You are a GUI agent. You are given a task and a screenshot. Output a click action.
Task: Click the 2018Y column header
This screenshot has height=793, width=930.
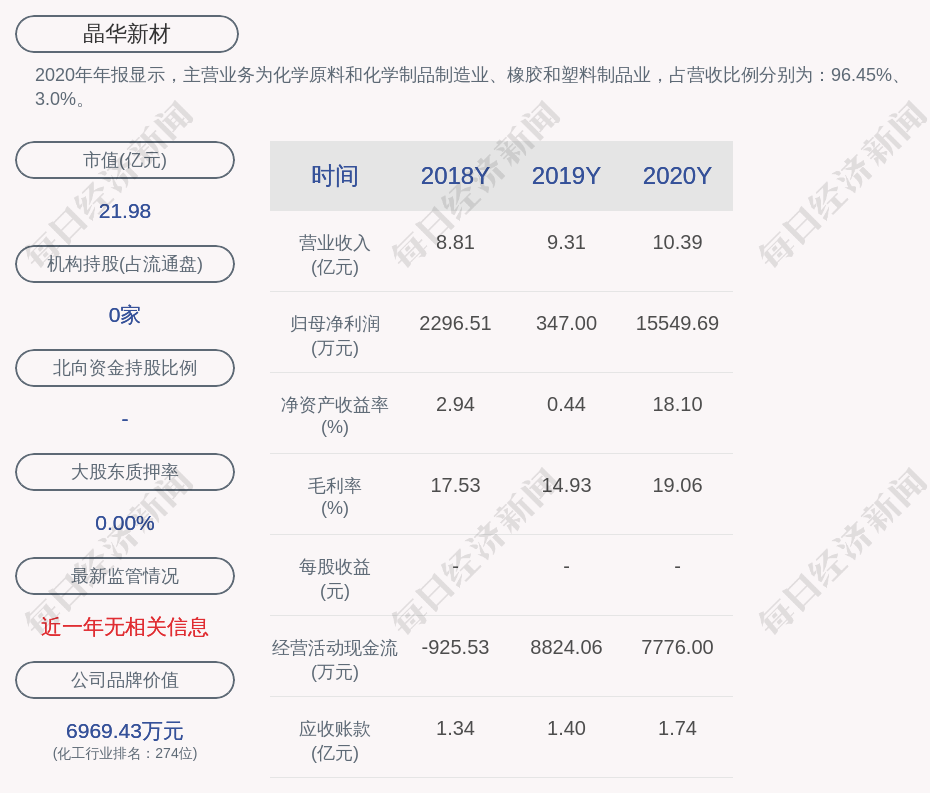pyautogui.click(x=455, y=176)
